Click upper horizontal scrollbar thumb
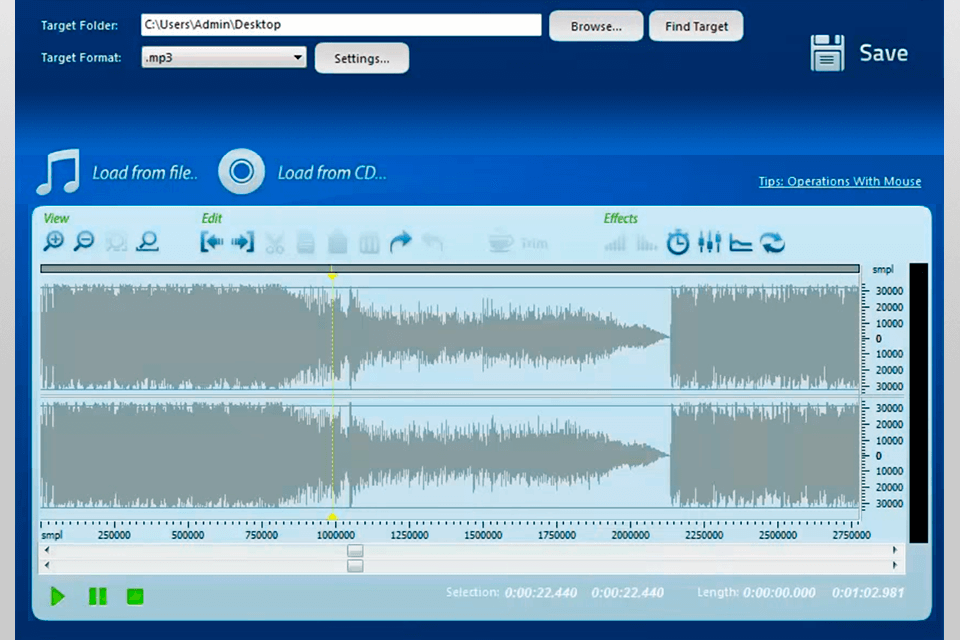This screenshot has width=960, height=640. (x=355, y=550)
